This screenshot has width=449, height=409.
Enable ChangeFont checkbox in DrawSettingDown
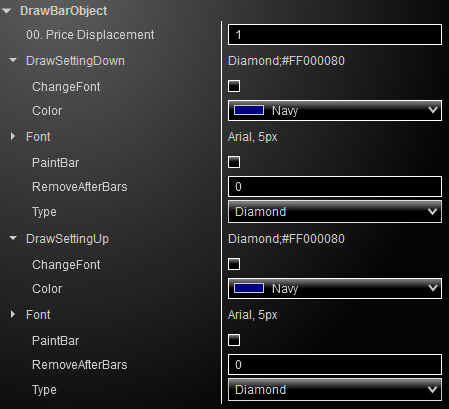point(234,86)
